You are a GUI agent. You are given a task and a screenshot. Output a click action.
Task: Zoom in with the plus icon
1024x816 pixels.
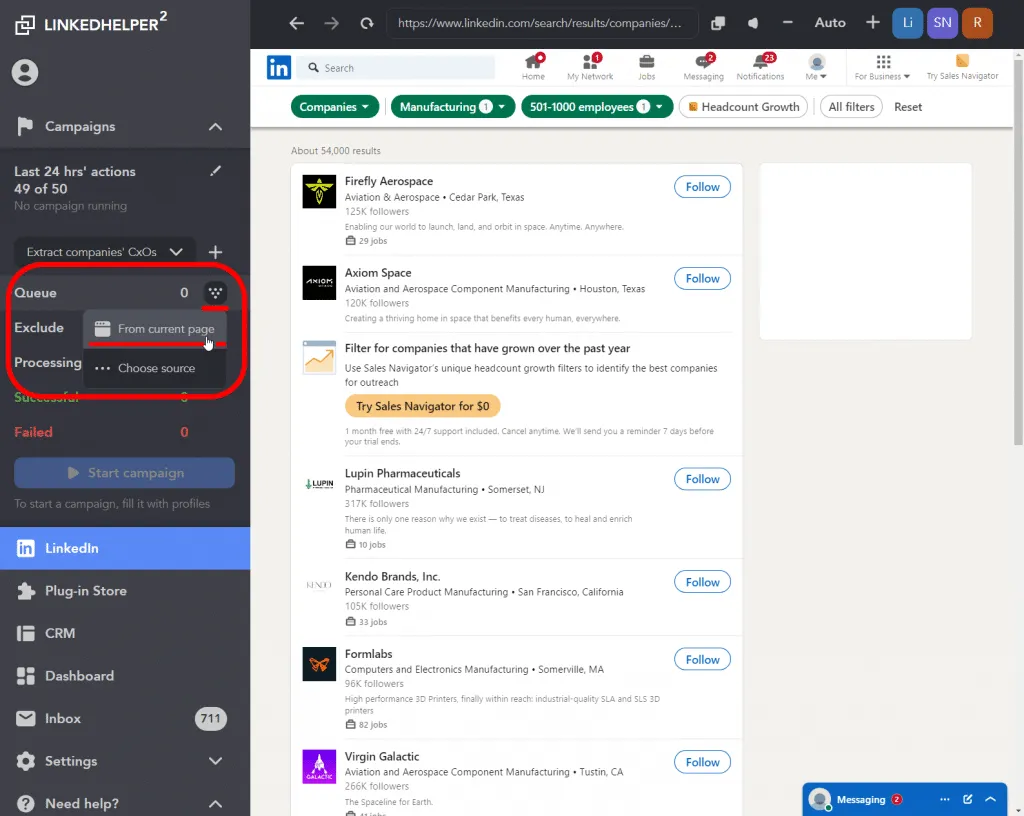coord(873,23)
